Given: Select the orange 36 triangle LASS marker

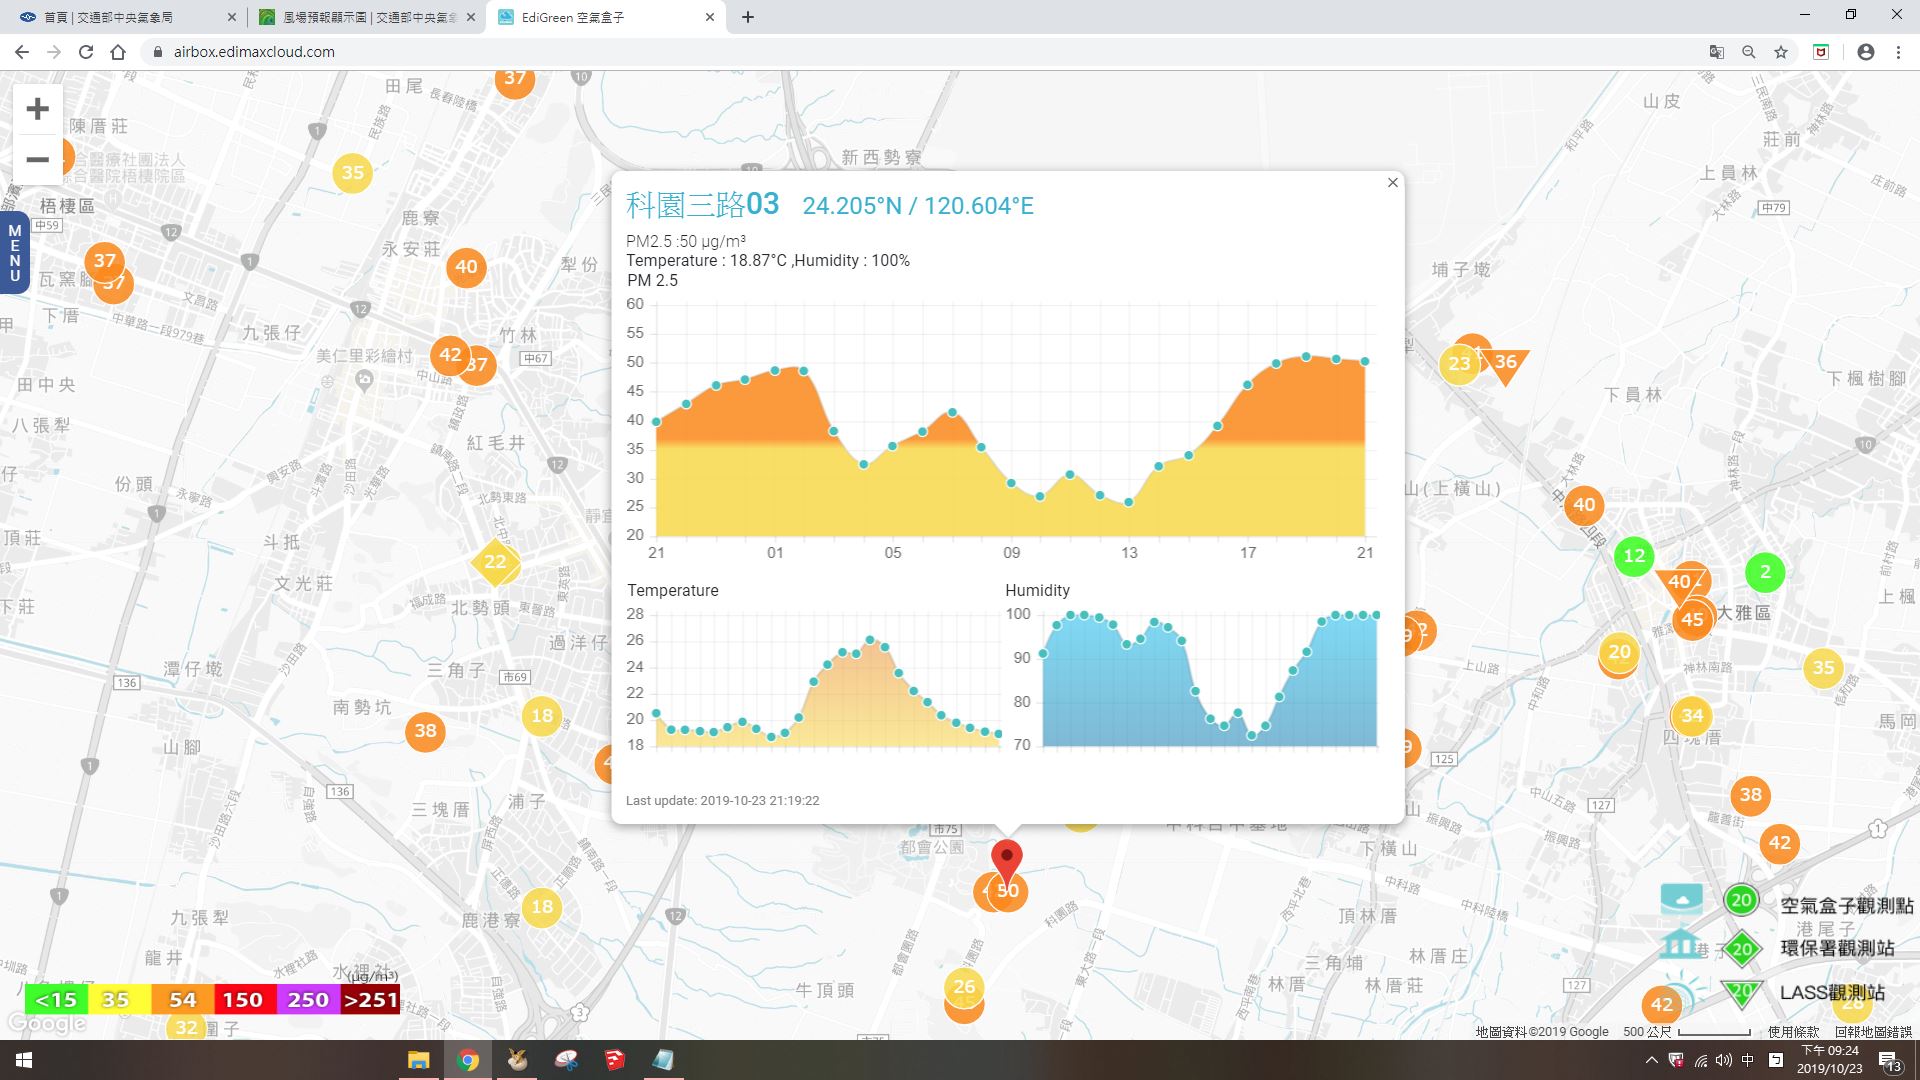Looking at the screenshot, I should tap(1505, 363).
